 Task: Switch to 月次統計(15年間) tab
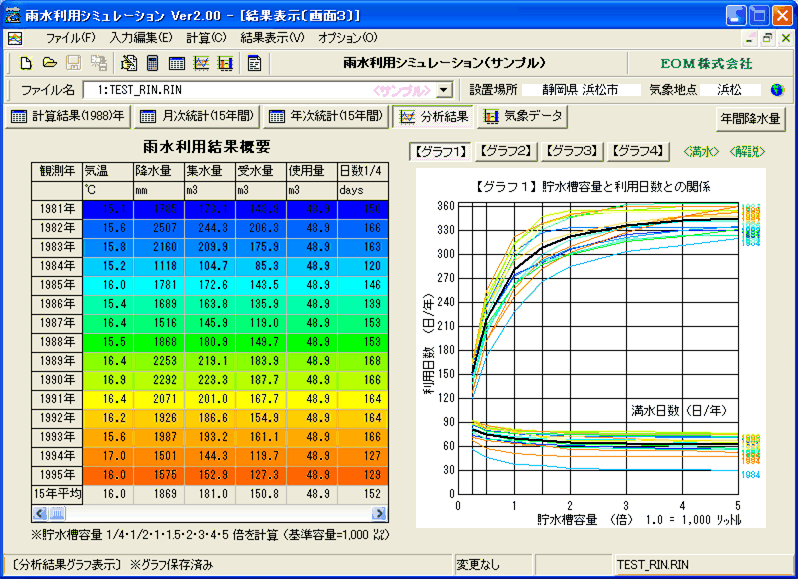click(x=197, y=117)
